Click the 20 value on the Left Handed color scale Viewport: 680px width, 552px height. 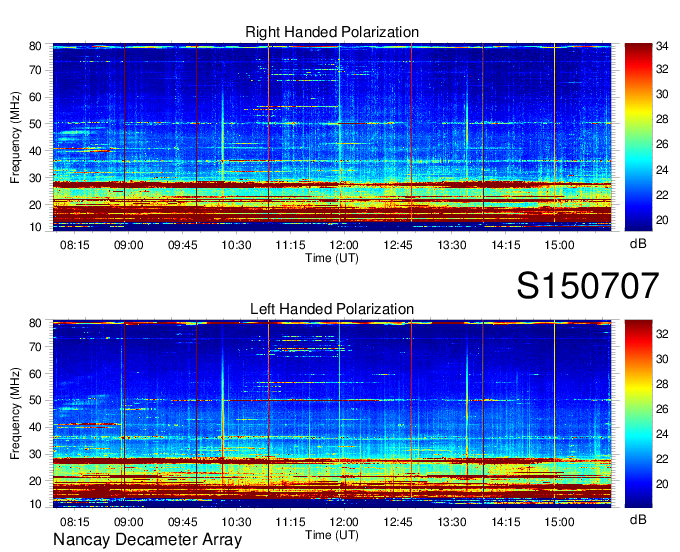(662, 484)
